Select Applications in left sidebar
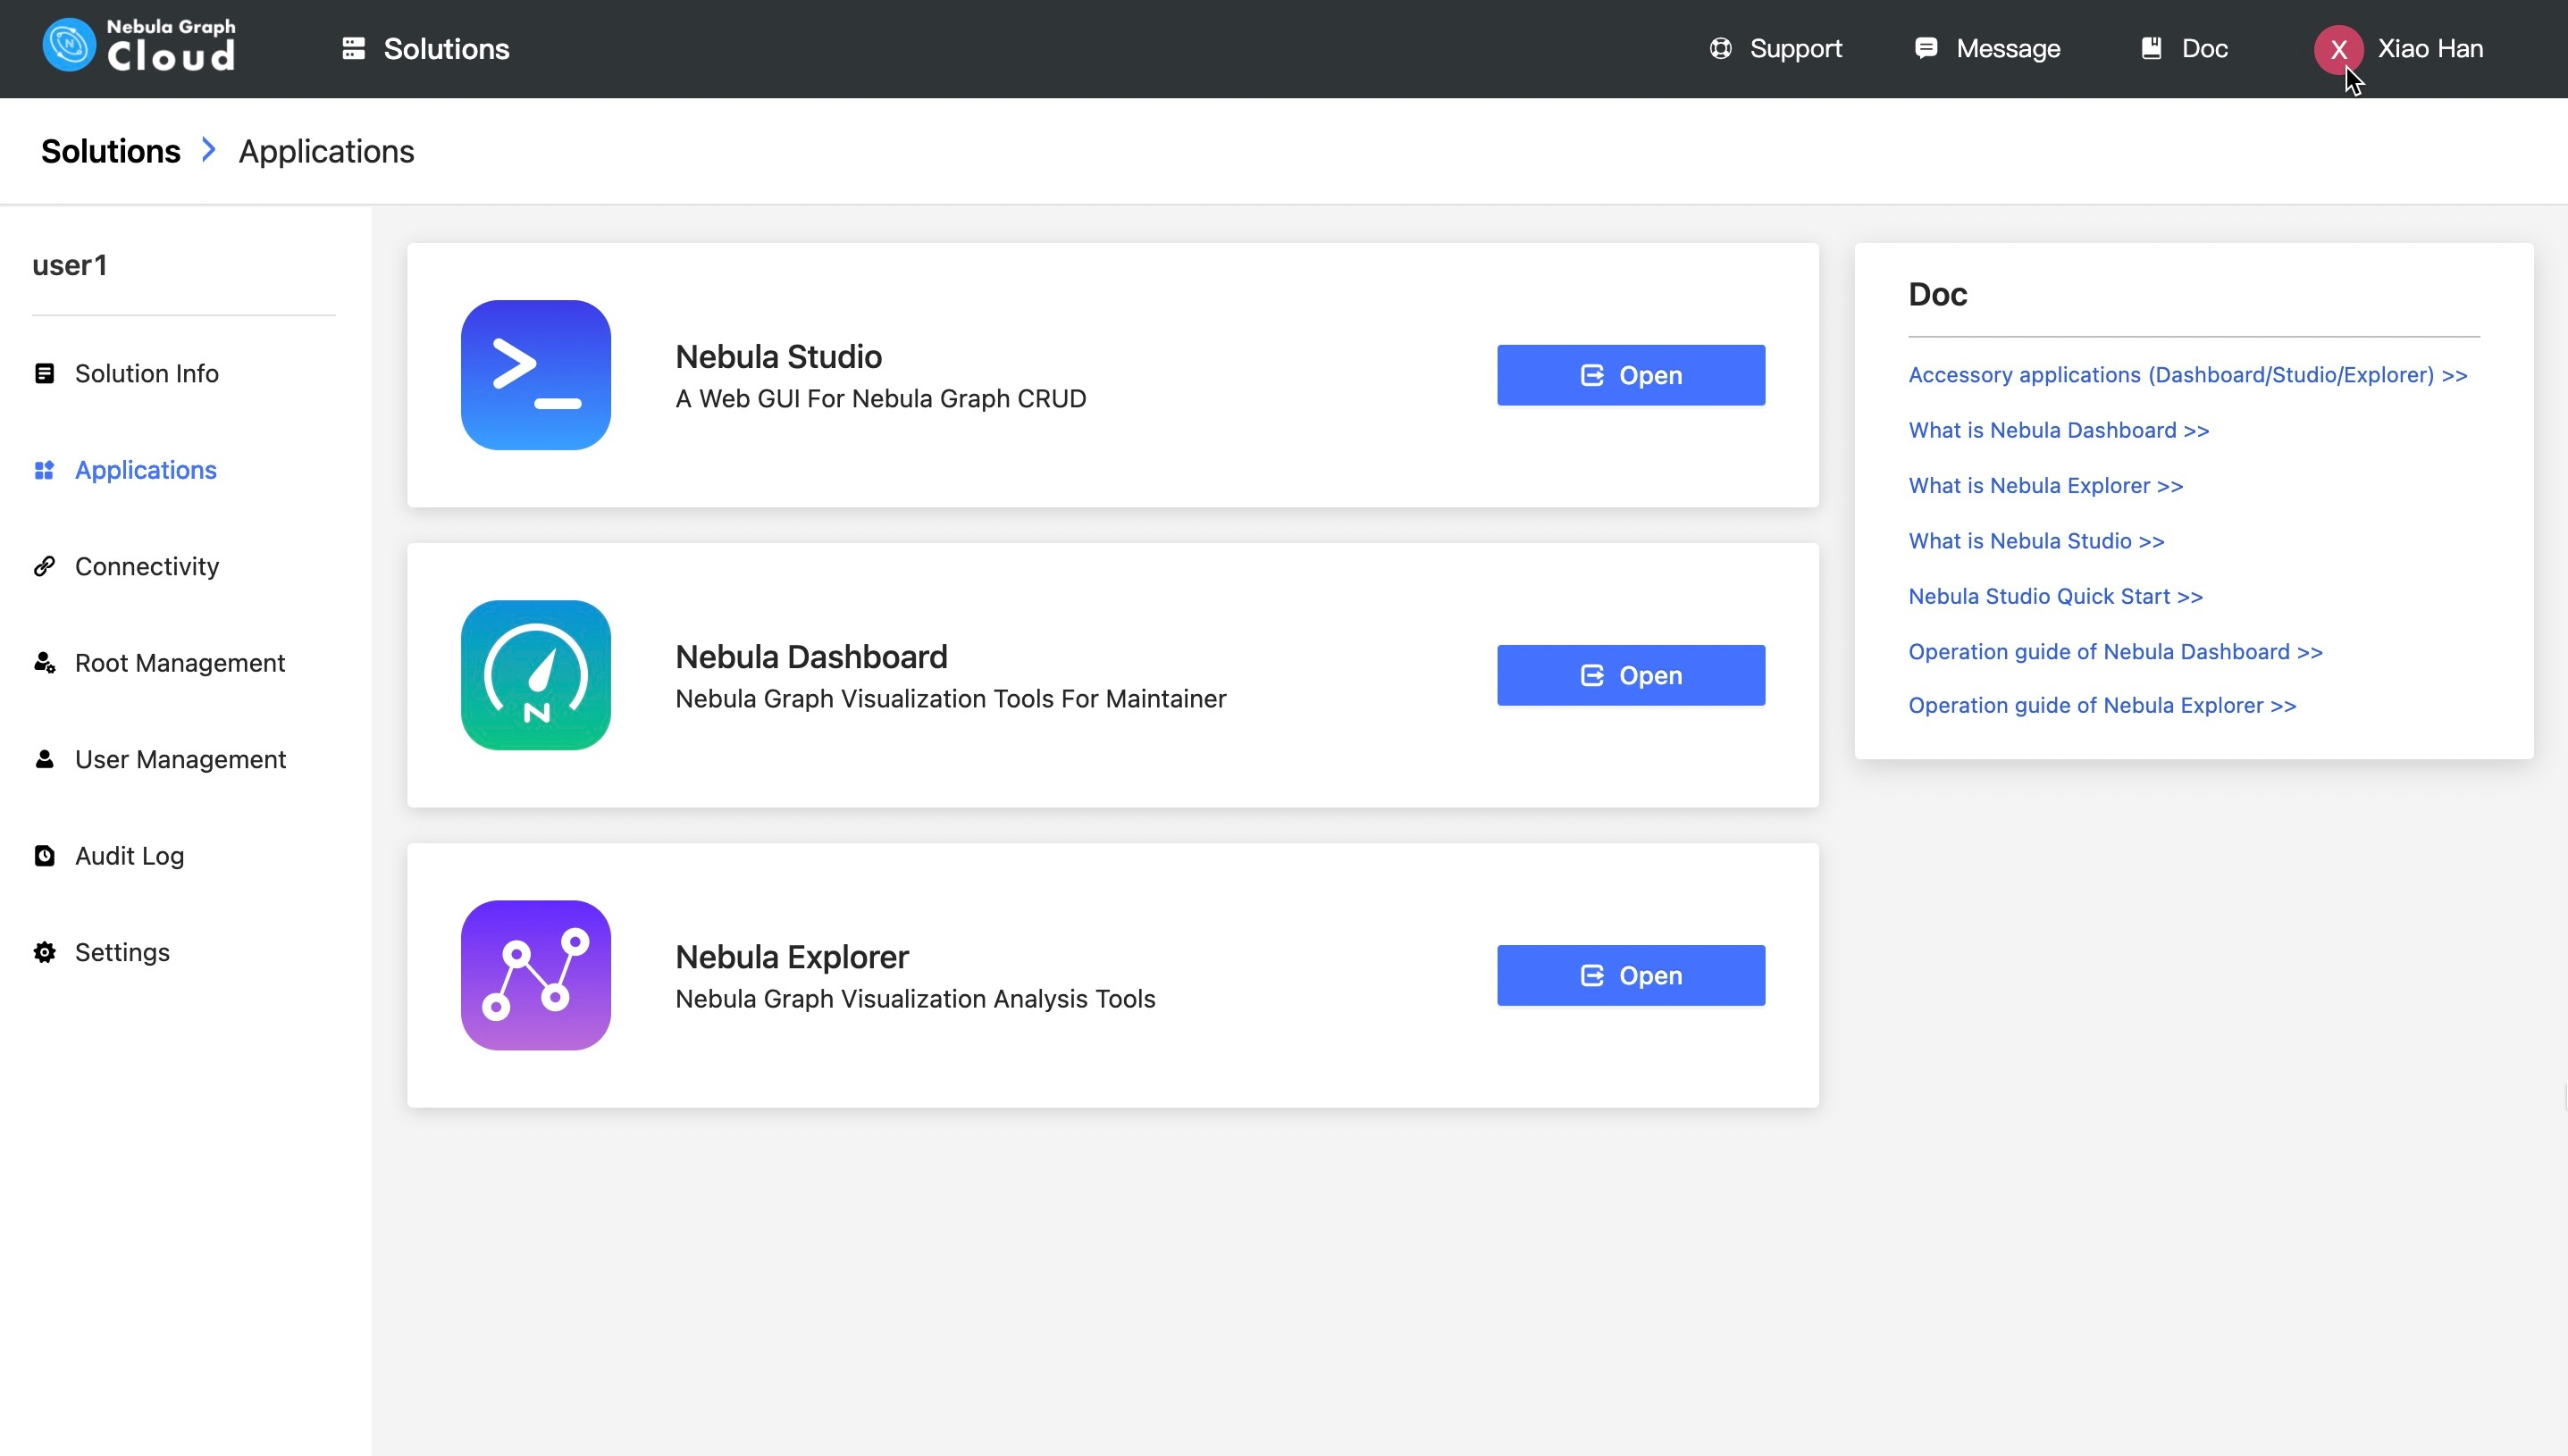Image resolution: width=2568 pixels, height=1456 pixels. pyautogui.click(x=147, y=469)
